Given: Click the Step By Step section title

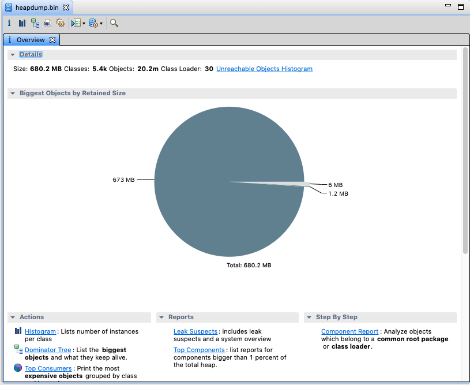Looking at the screenshot, I should [337, 317].
